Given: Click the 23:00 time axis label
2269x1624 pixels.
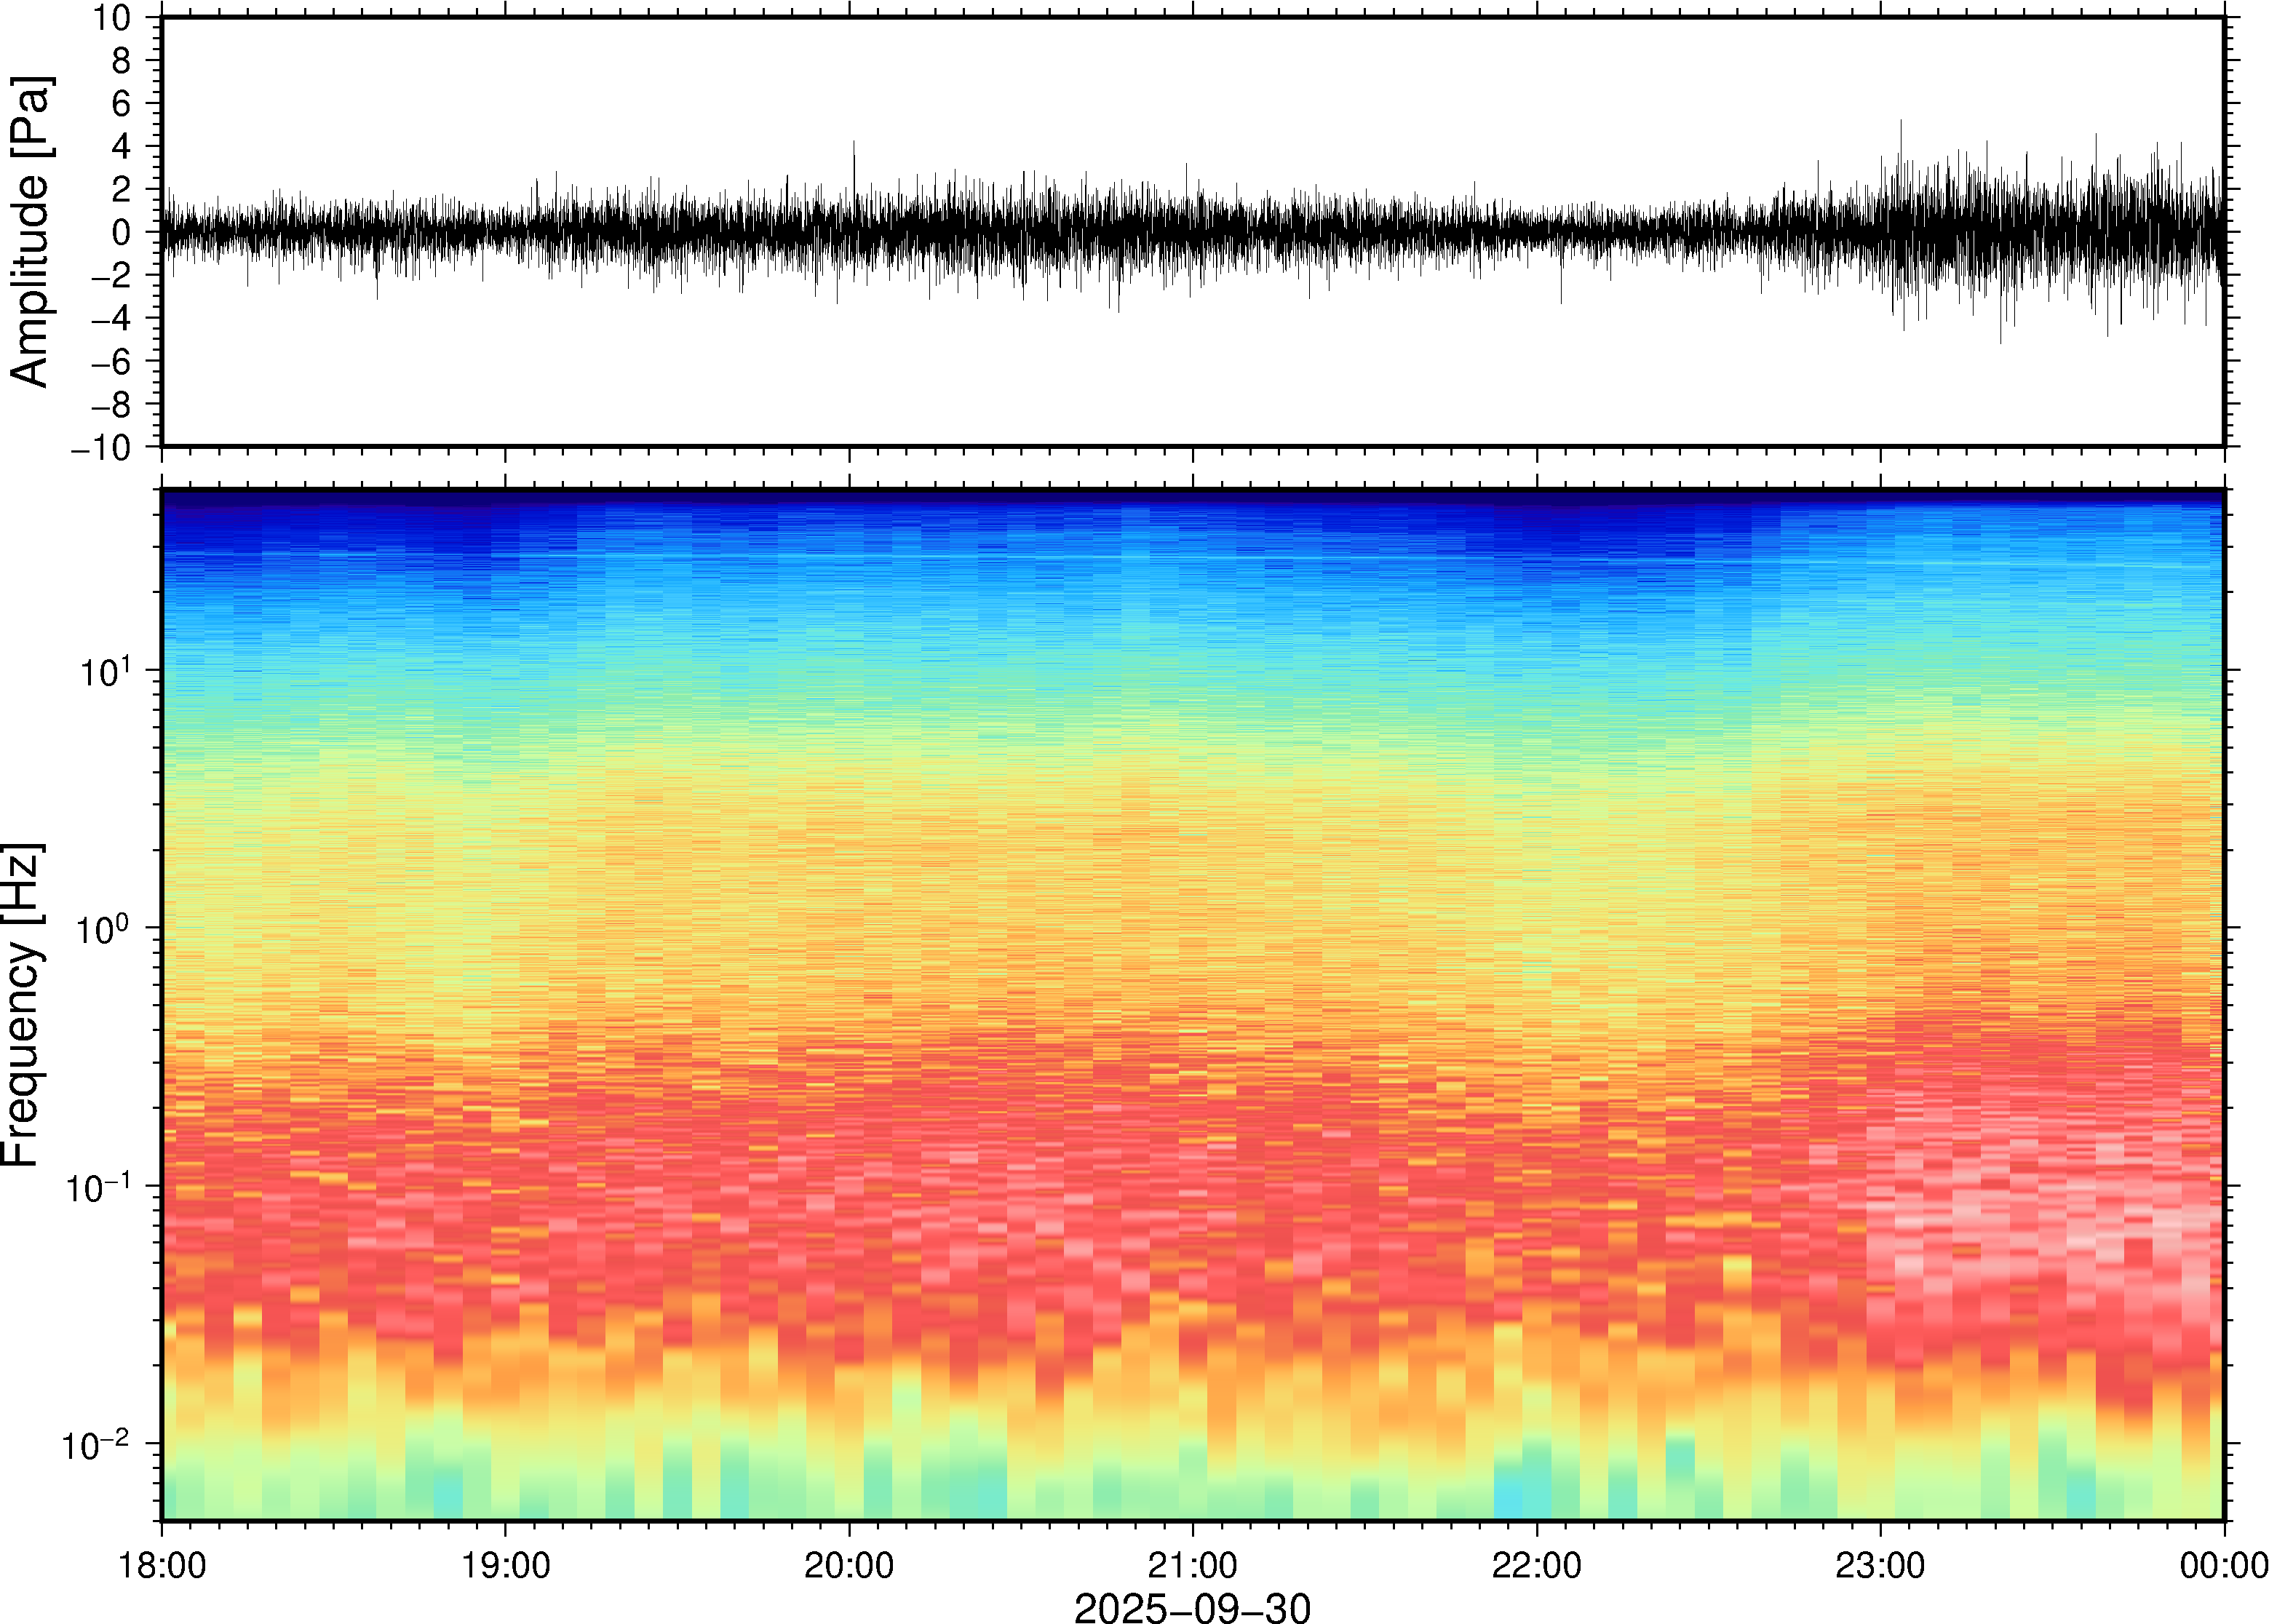Looking at the screenshot, I should pyautogui.click(x=1880, y=1565).
